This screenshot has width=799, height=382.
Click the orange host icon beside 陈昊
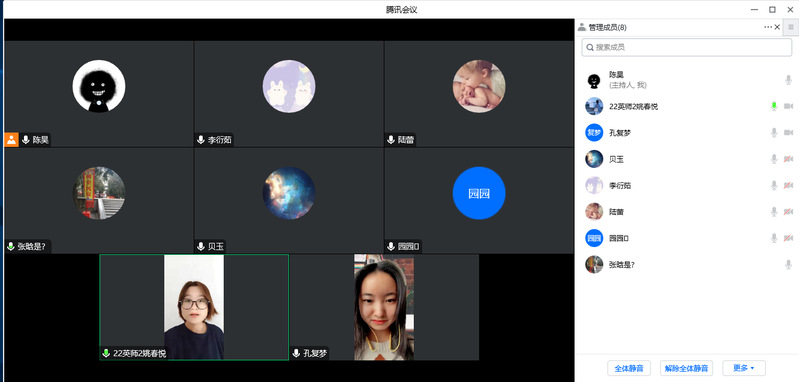(11, 140)
